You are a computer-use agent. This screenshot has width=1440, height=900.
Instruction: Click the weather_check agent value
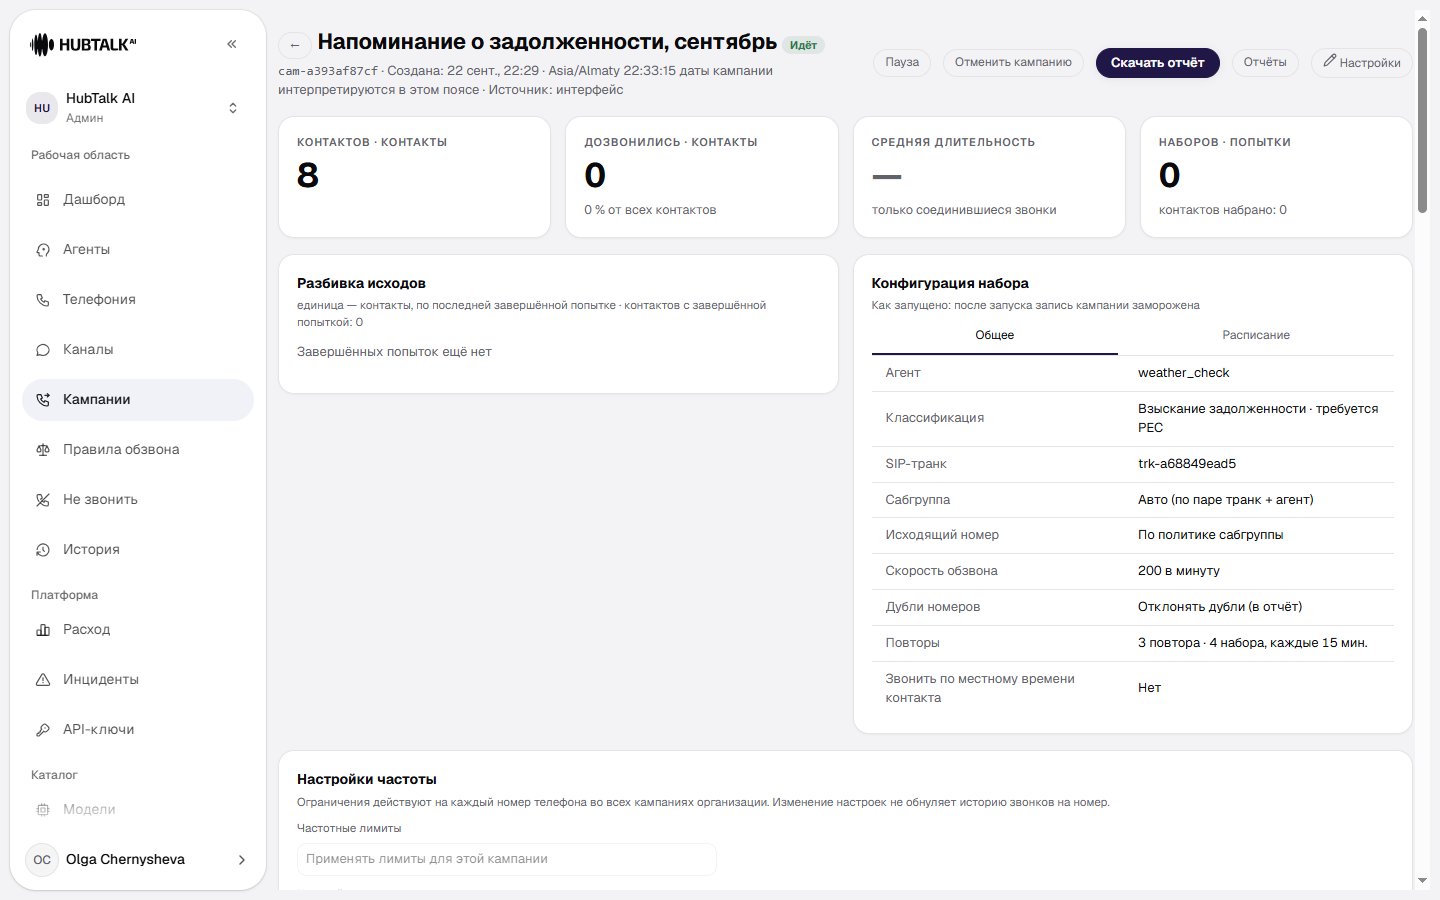pos(1184,373)
